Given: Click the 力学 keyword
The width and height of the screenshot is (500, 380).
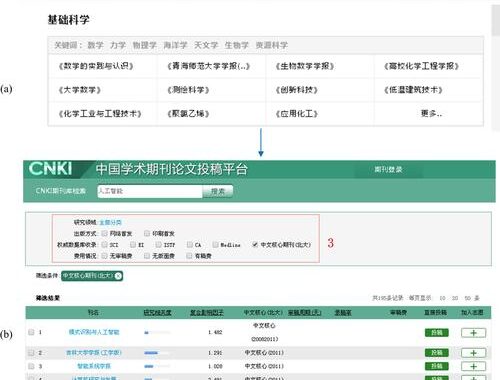Looking at the screenshot, I should 118,45.
